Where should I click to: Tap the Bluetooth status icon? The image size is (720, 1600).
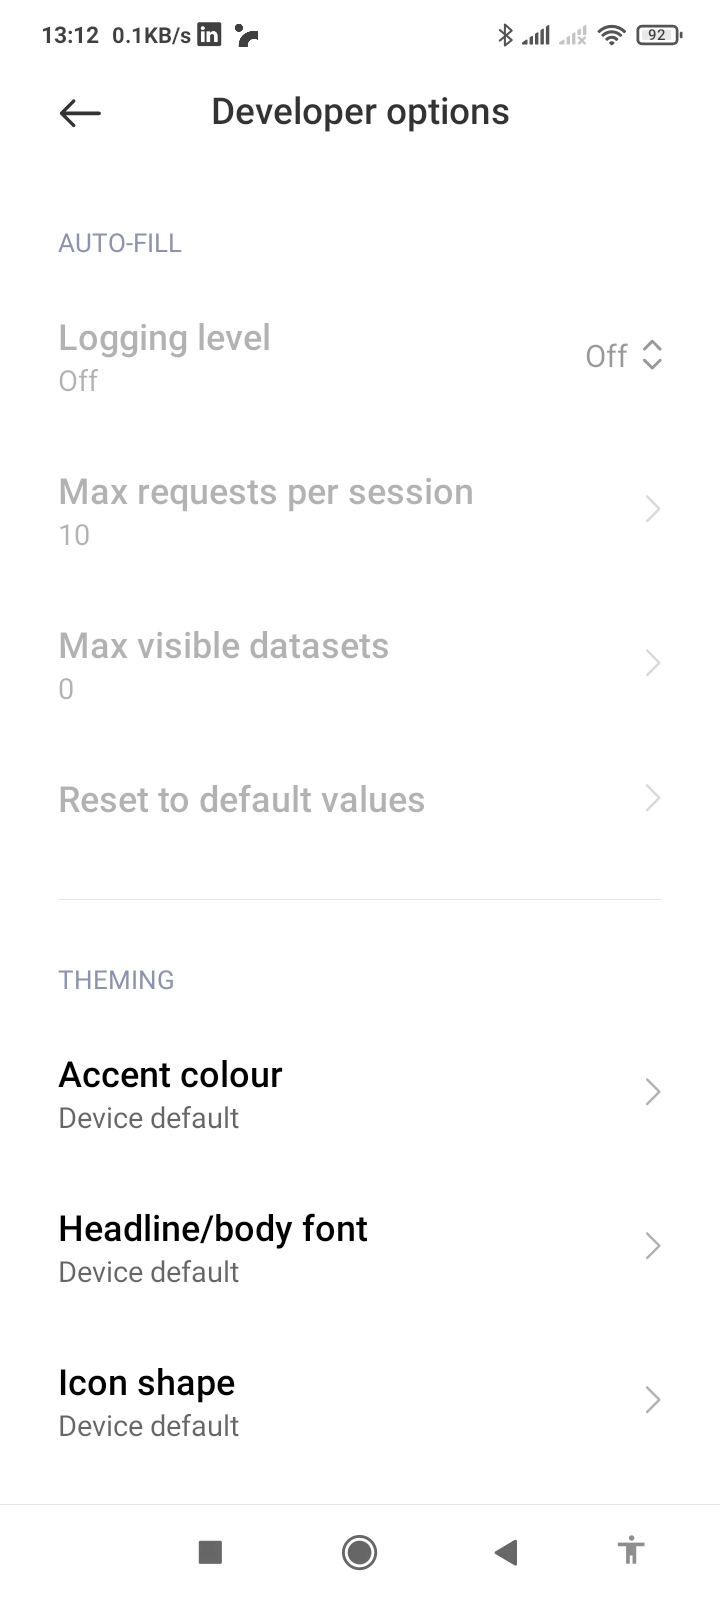tap(505, 36)
